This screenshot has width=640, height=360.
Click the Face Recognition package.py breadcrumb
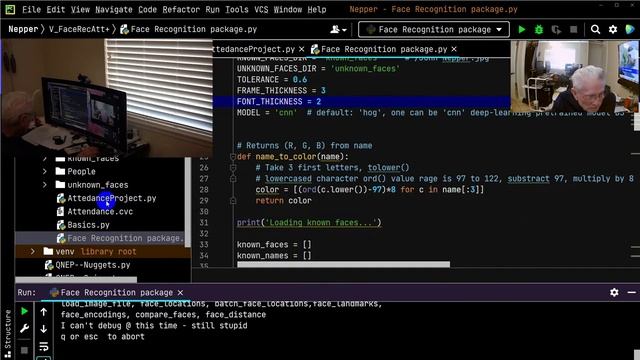click(x=189, y=29)
